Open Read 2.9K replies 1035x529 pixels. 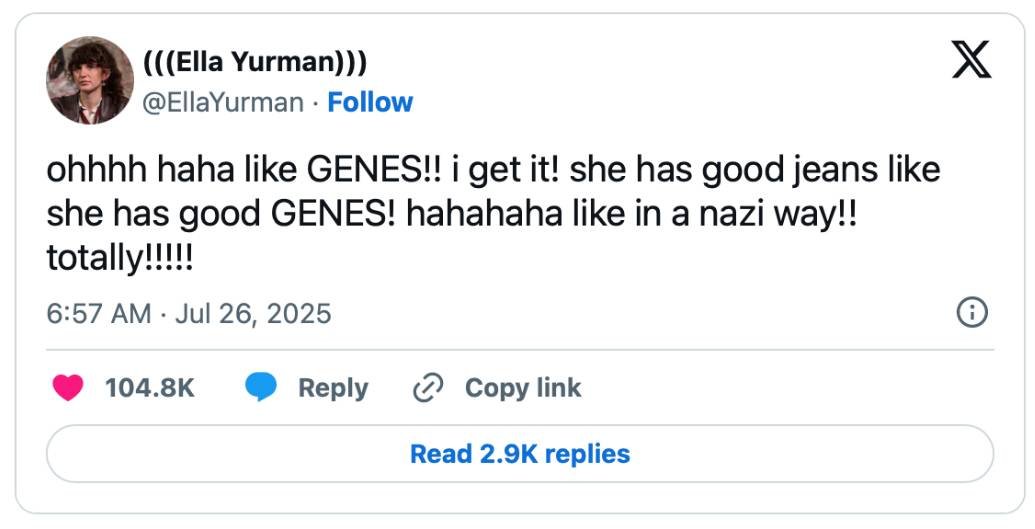pos(520,454)
